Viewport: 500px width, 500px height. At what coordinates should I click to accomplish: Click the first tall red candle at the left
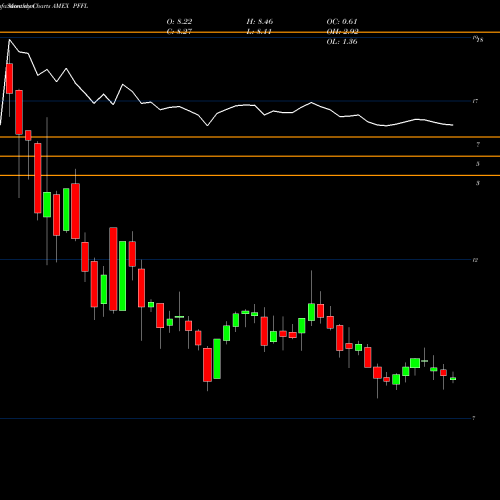coord(9,78)
